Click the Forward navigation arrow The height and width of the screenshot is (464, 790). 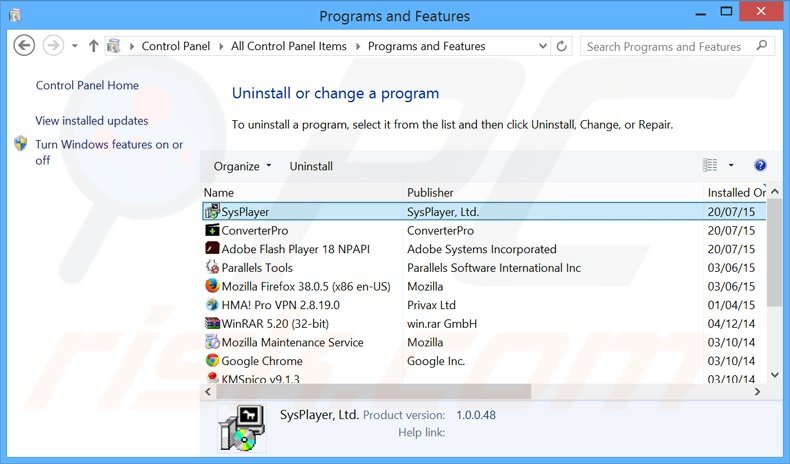click(53, 46)
